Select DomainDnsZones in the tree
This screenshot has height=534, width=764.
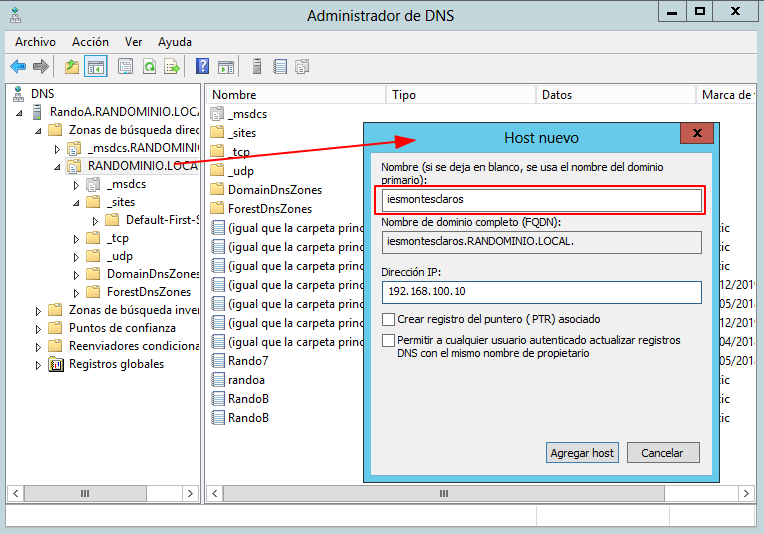pyautogui.click(x=153, y=274)
